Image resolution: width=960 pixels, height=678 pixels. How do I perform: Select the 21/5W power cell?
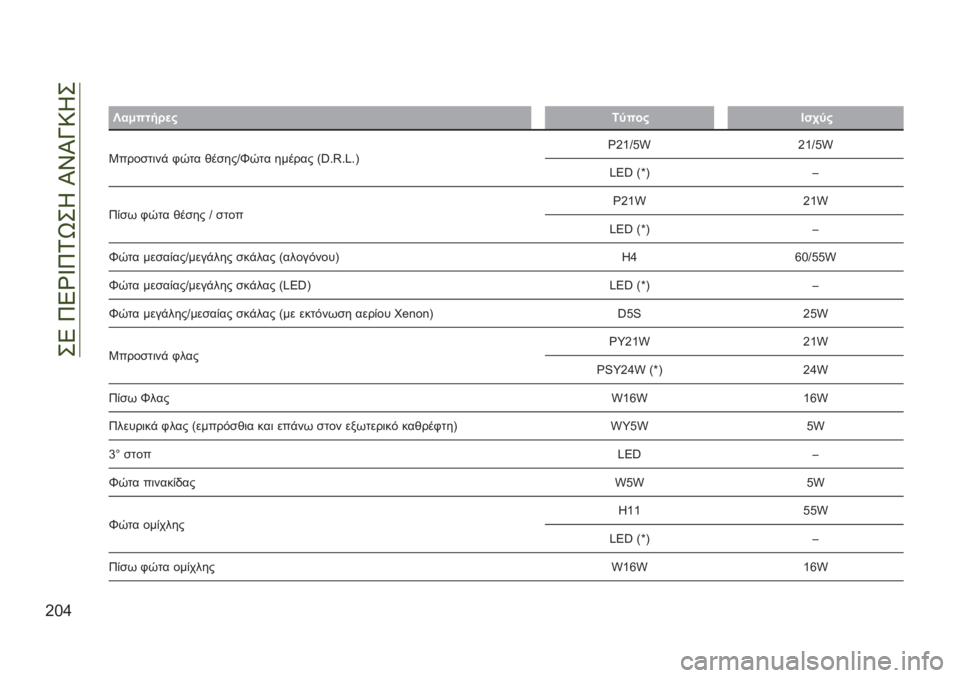[816, 145]
